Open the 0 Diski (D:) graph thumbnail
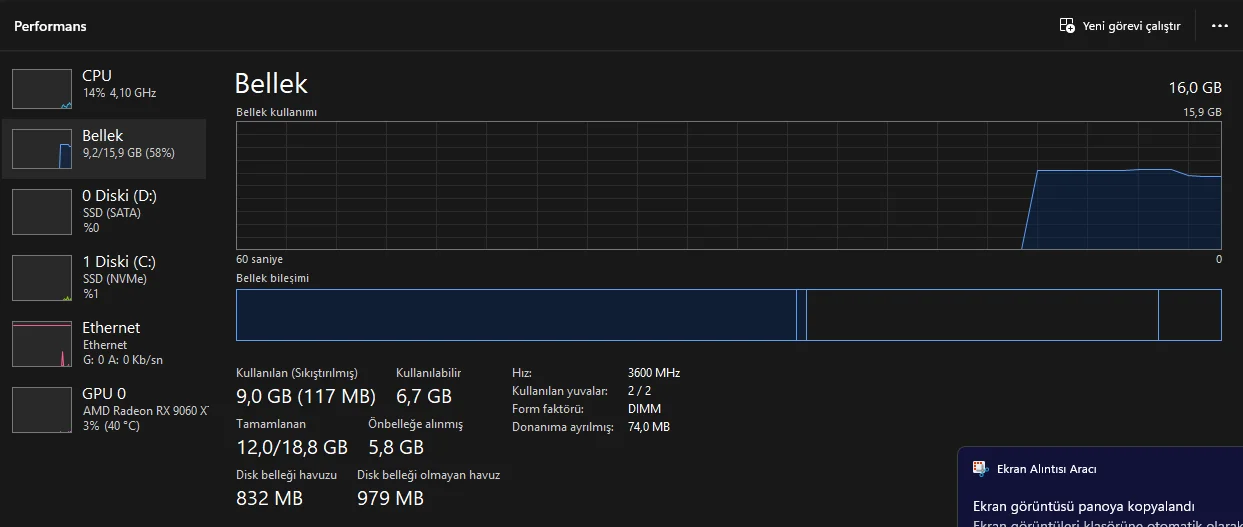The width and height of the screenshot is (1243, 527). coord(42,212)
